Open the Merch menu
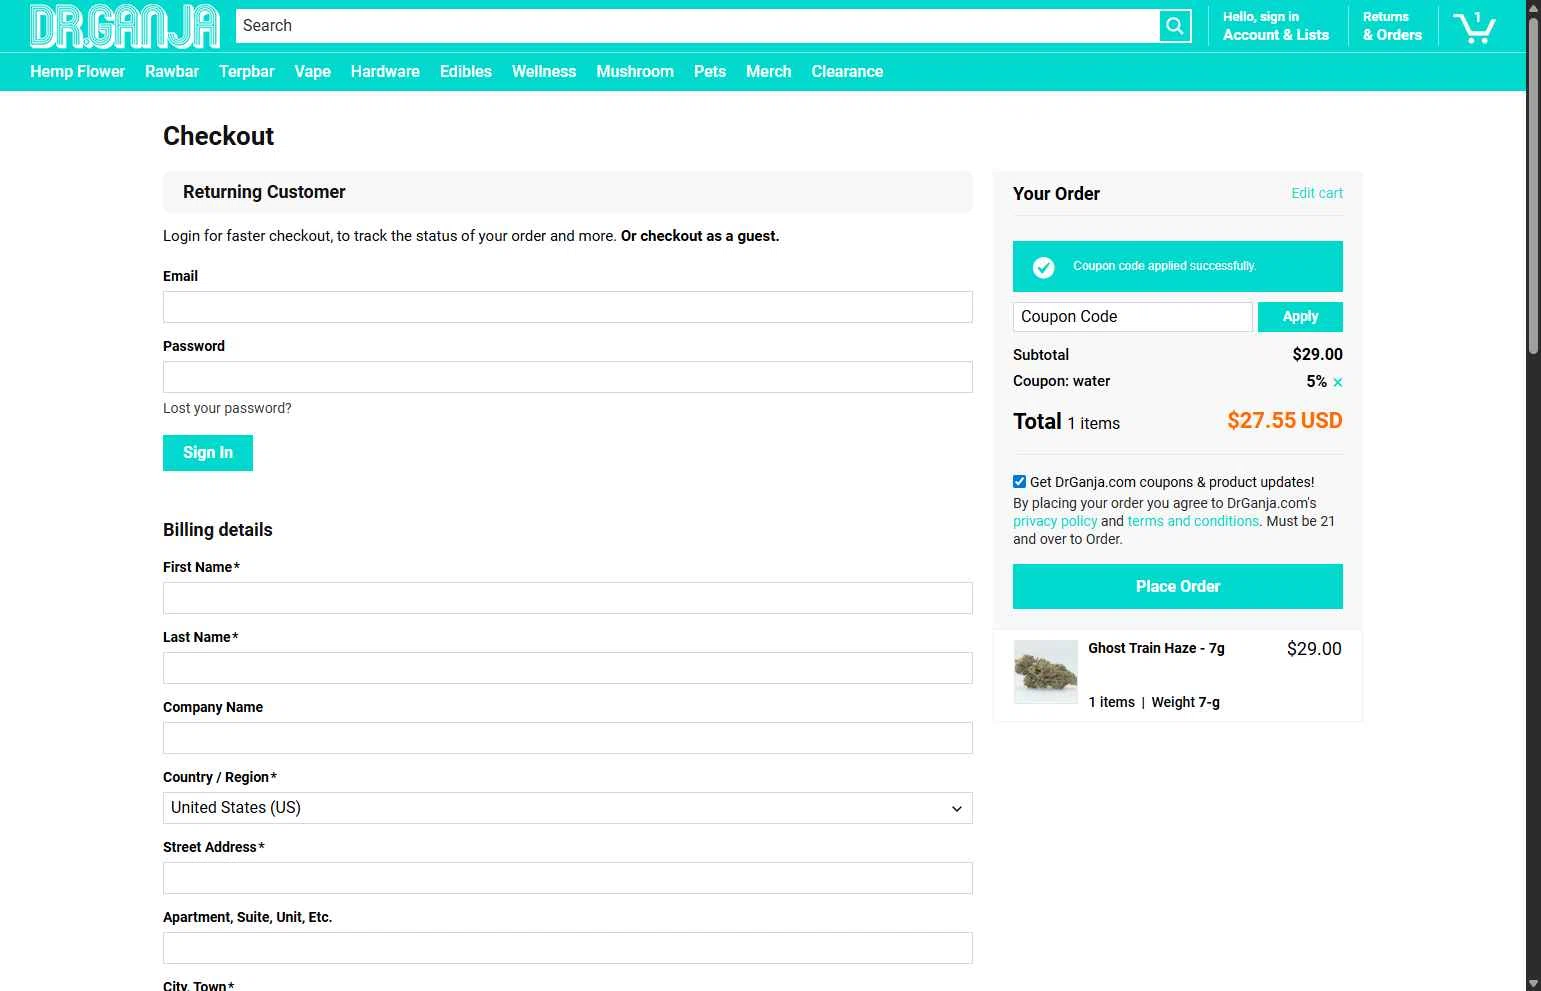Screen dimensions: 1541x991 [769, 72]
